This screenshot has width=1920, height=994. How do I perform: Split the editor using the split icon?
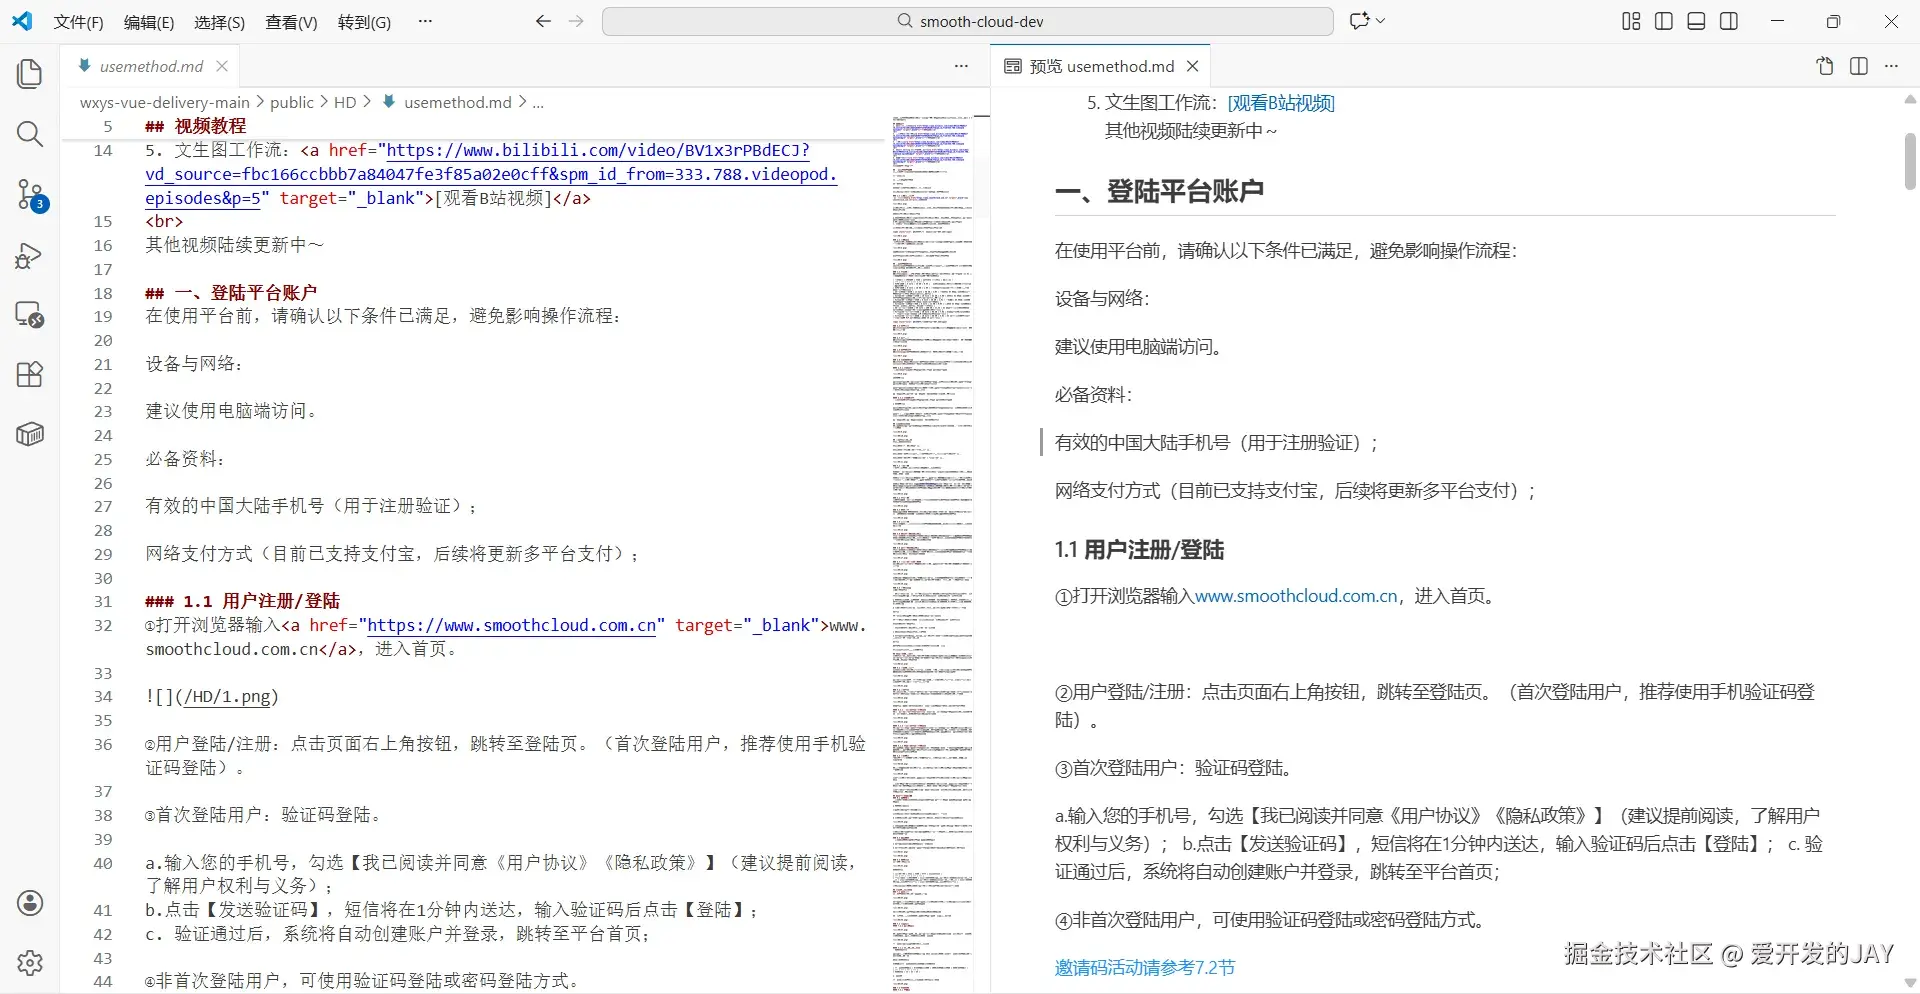(x=1859, y=66)
